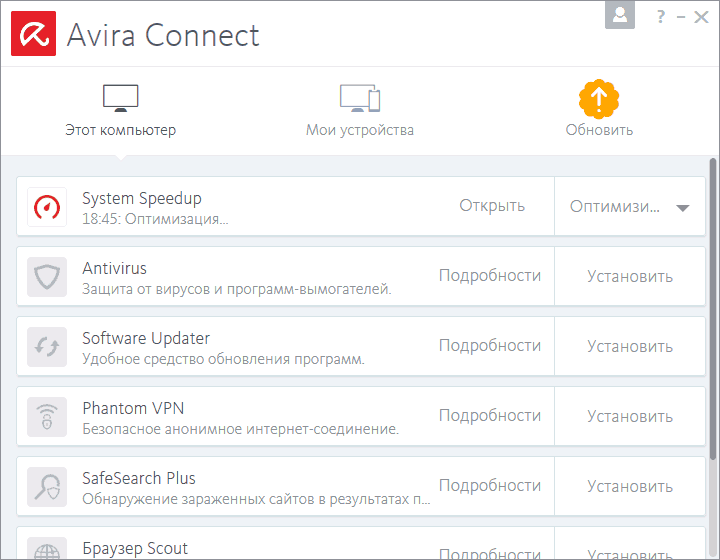Click the Браузер Scout globe icon
720x560 pixels.
tap(47, 549)
